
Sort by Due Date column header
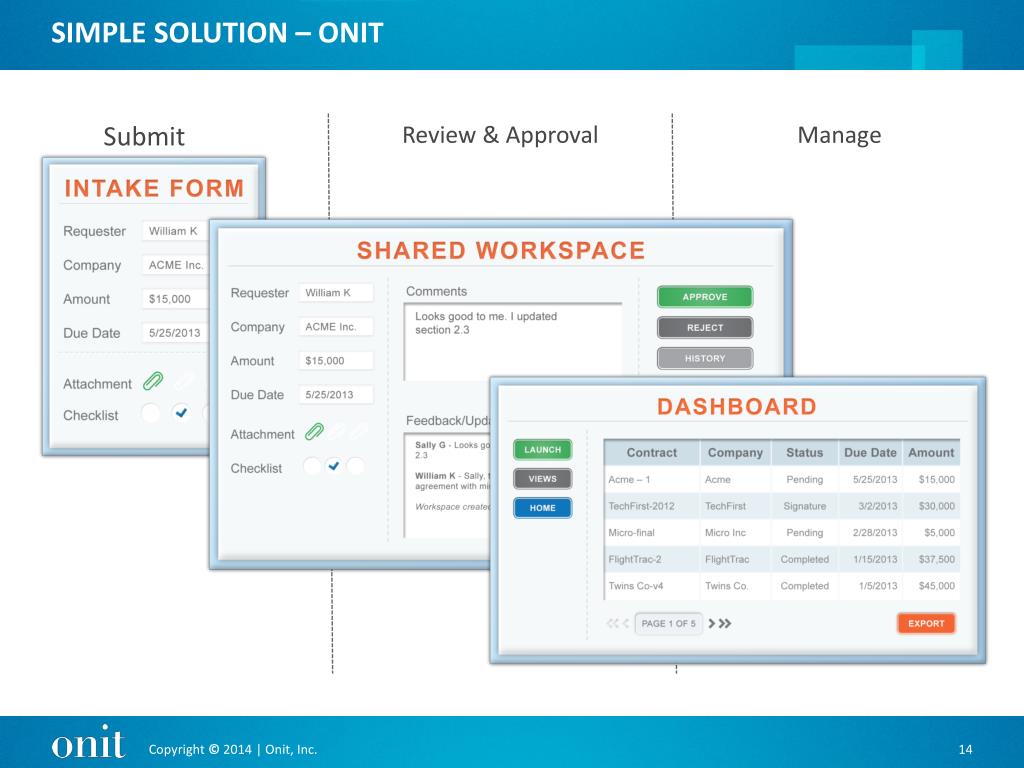coord(871,453)
